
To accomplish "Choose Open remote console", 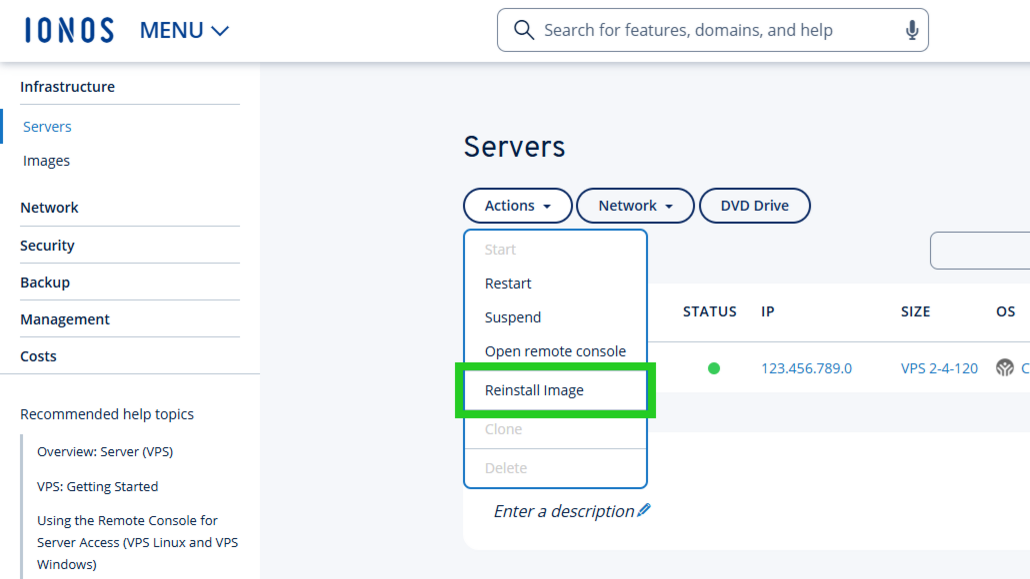I will coord(555,351).
